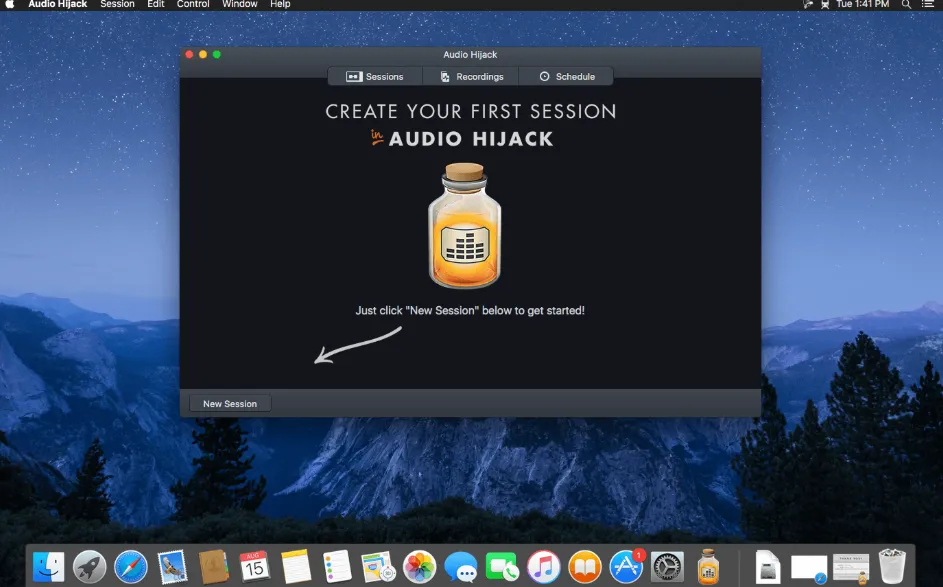The width and height of the screenshot is (943, 587).
Task: Open the Trash in dock
Action: pos(892,566)
